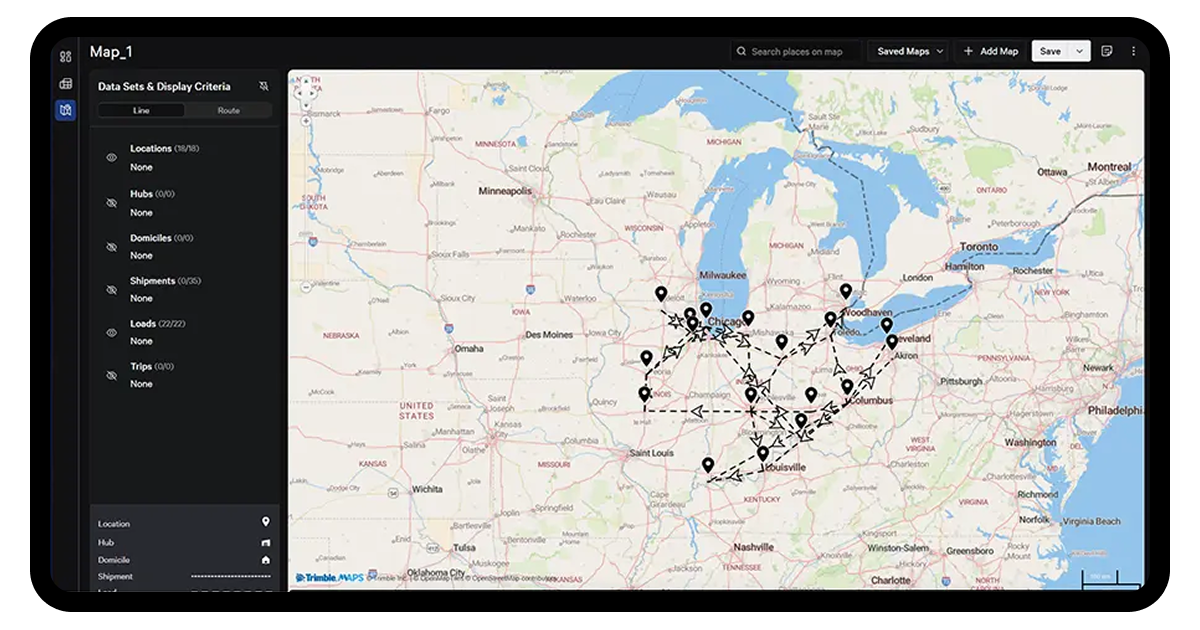
Task: Click the Trips (0/0) label
Action: (152, 366)
